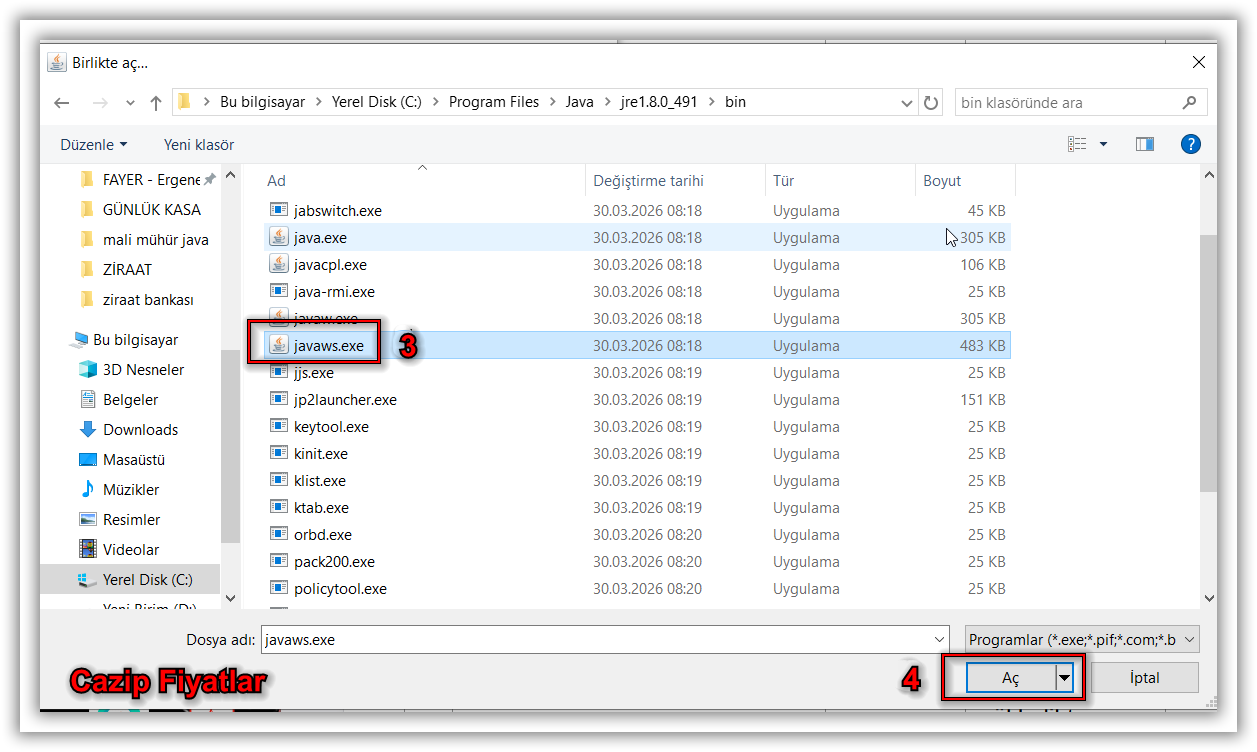Confirm with the Aç button
The width and height of the screenshot is (1257, 752).
(1010, 678)
